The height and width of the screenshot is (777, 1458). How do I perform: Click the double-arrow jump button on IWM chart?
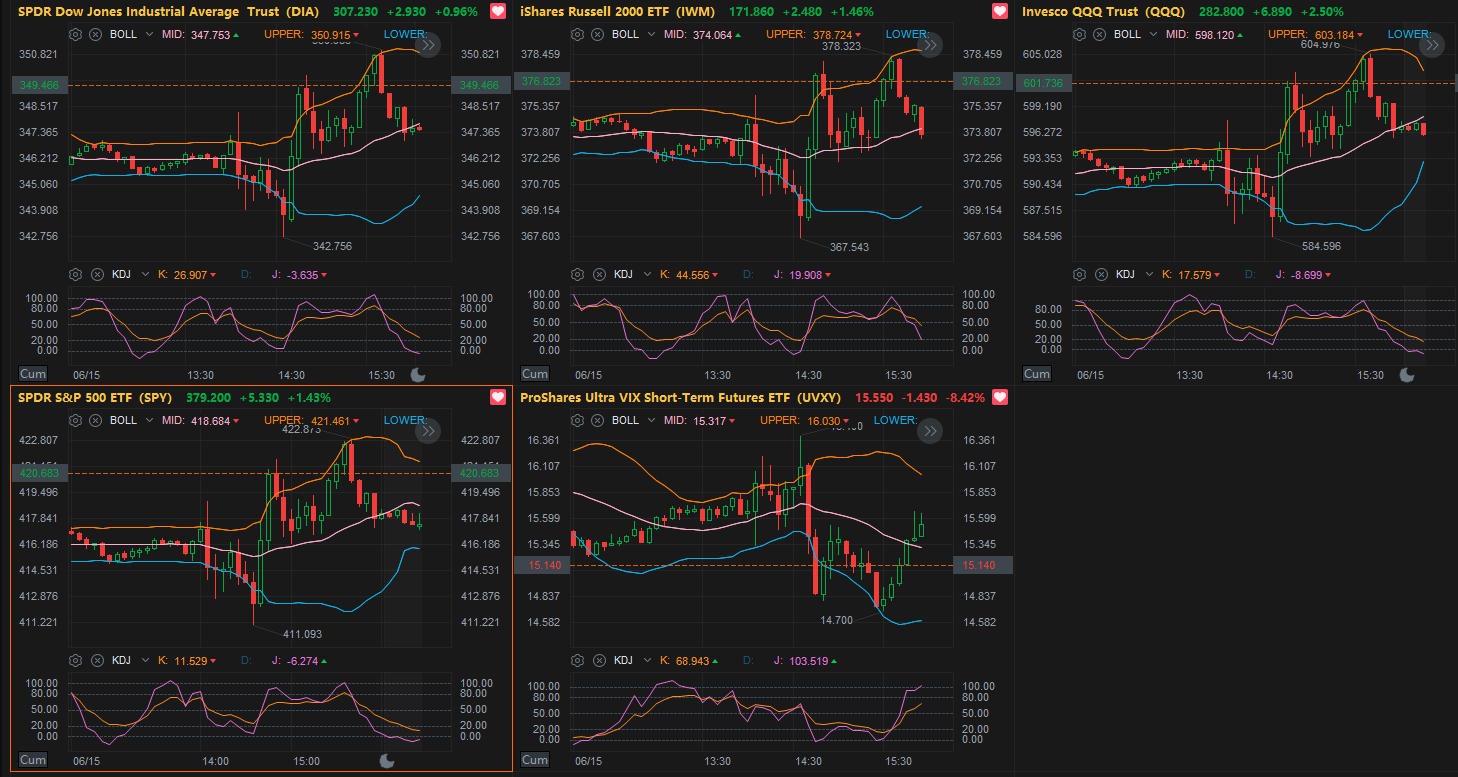(929, 44)
